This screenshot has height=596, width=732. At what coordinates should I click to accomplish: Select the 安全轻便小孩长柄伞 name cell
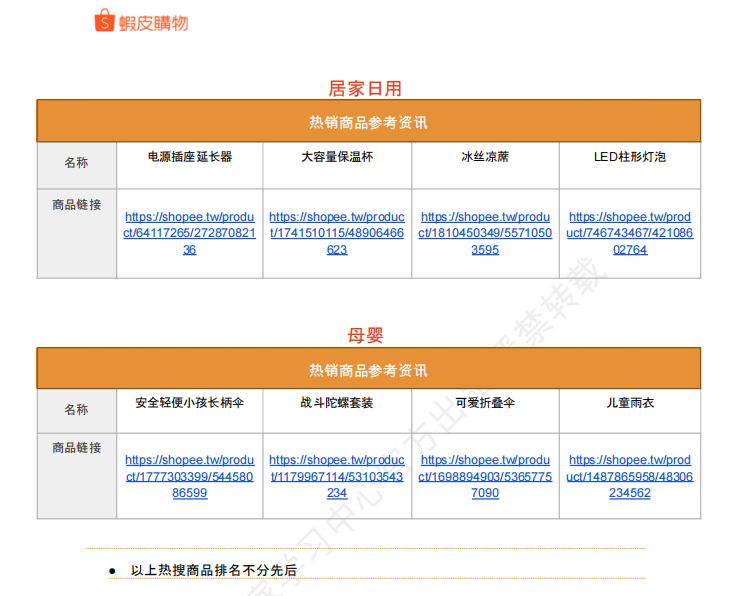pos(190,411)
